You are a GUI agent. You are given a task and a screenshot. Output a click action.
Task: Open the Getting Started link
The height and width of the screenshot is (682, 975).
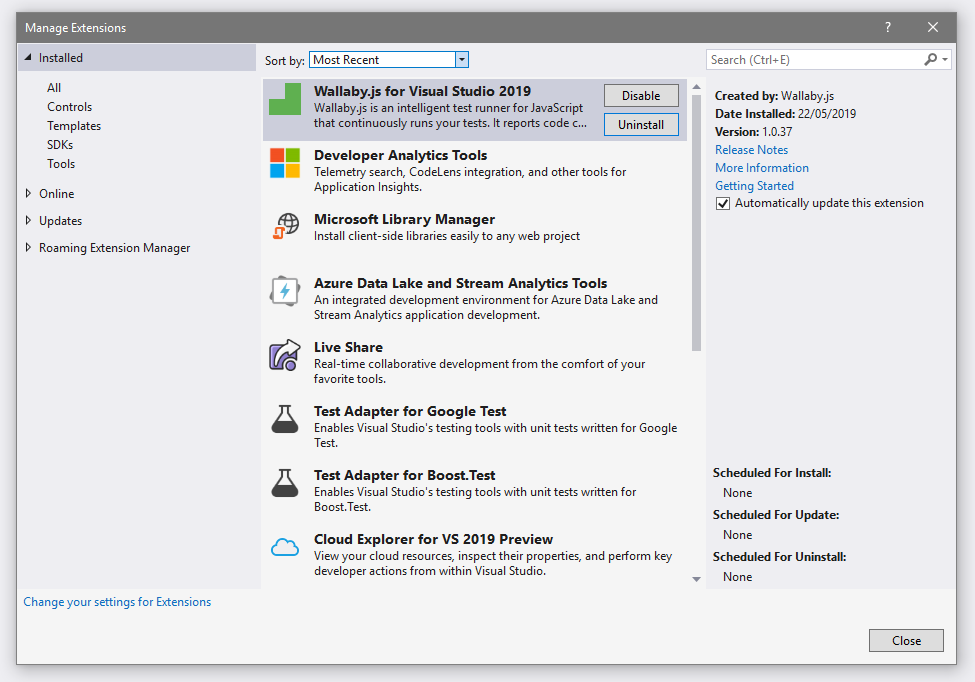coord(754,186)
